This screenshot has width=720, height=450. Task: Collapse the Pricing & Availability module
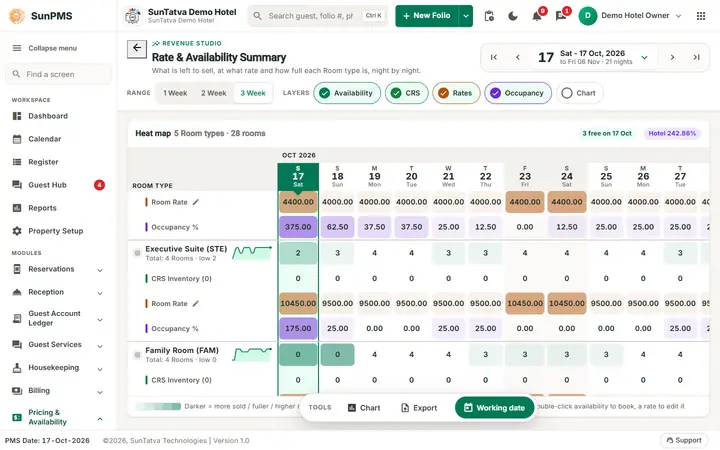pyautogui.click(x=100, y=419)
